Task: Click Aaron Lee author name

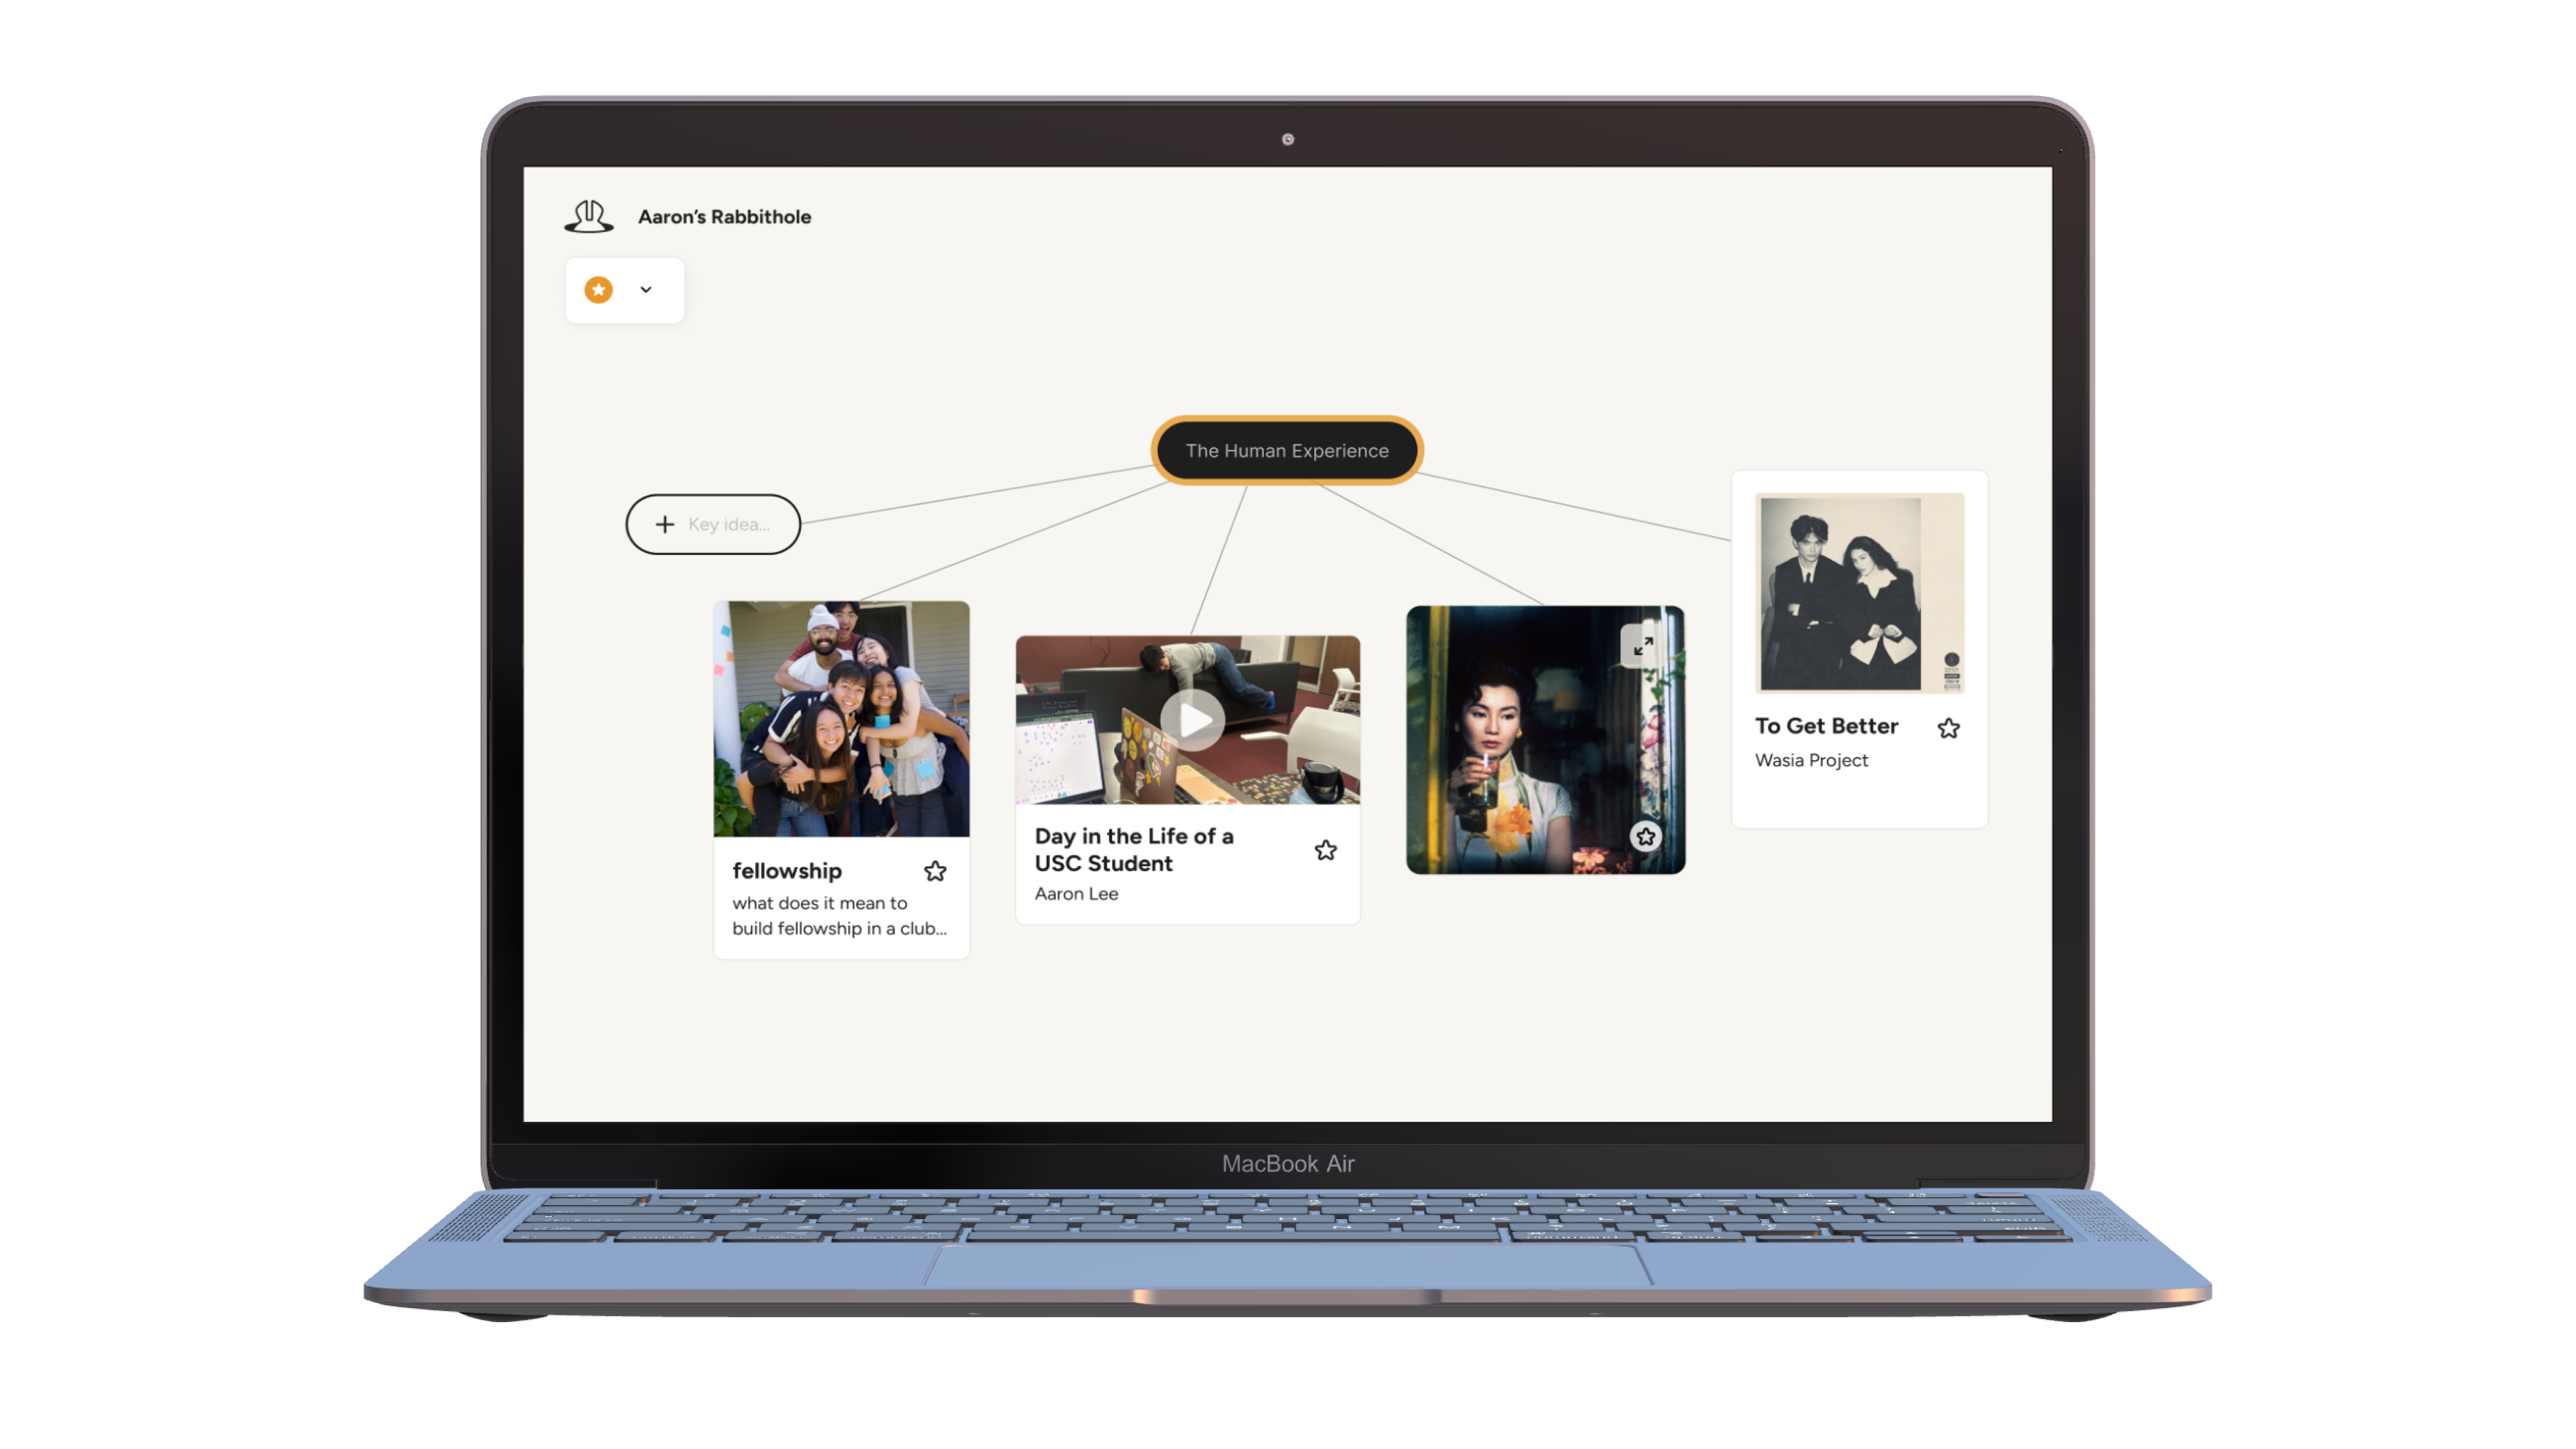Action: pos(1076,894)
